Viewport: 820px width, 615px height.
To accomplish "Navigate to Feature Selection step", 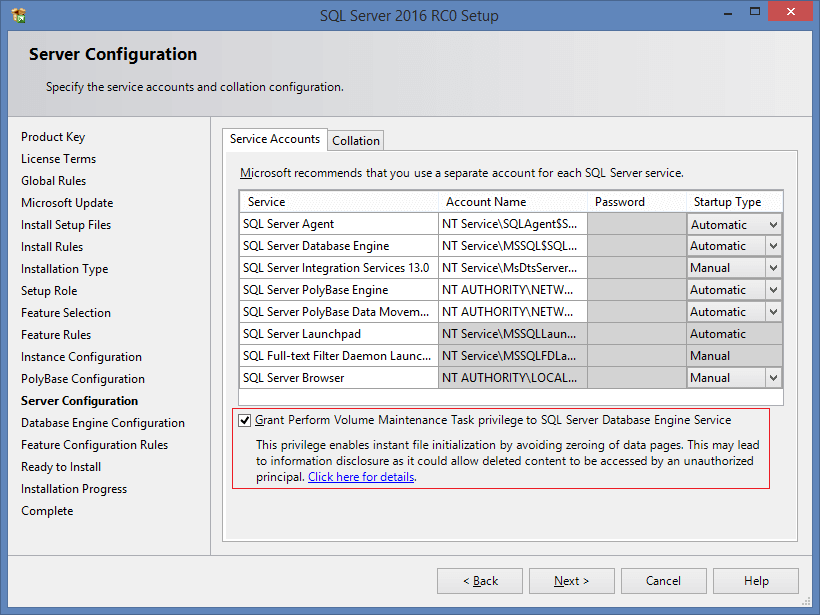I will (65, 312).
